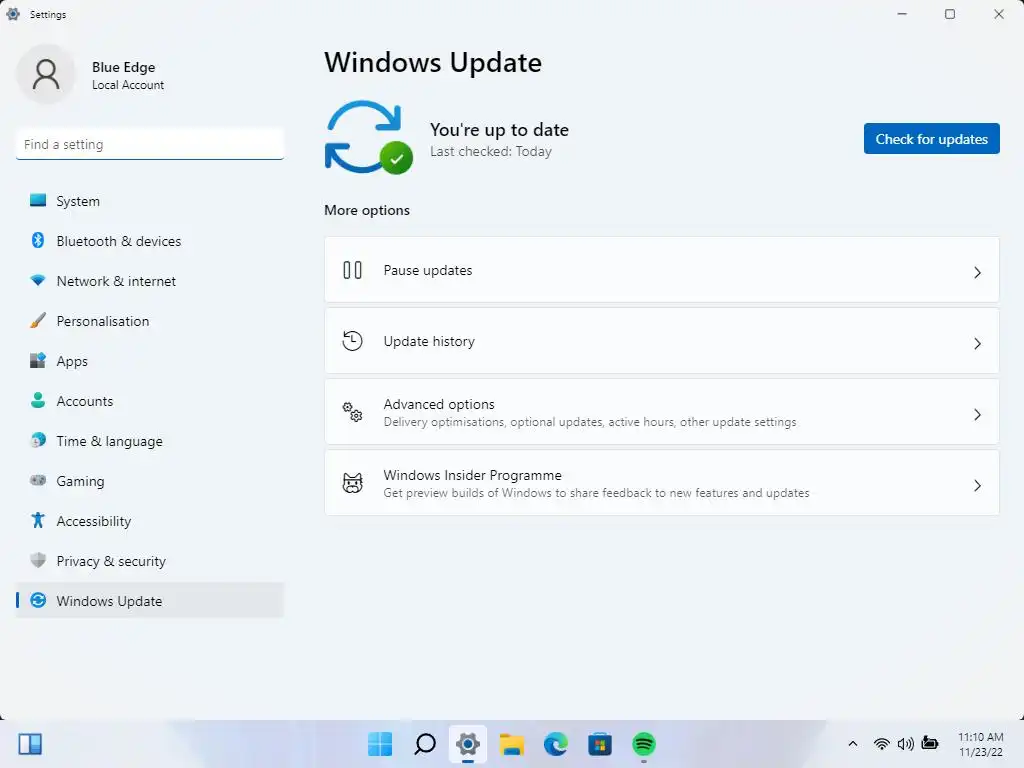This screenshot has width=1024, height=768.
Task: Click the large update status sync icon
Action: [x=368, y=137]
